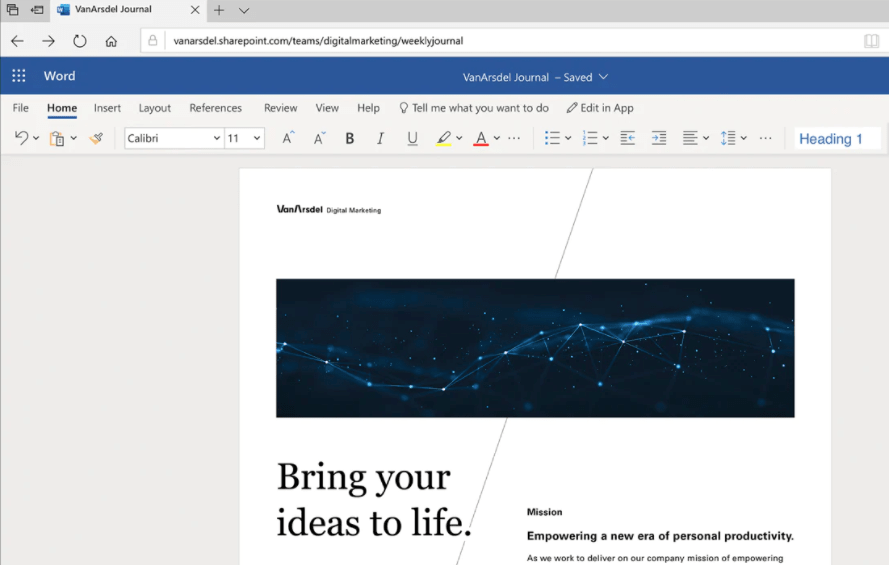Screen dimensions: 889x565
Task: Increase the paragraph indent
Action: click(658, 139)
